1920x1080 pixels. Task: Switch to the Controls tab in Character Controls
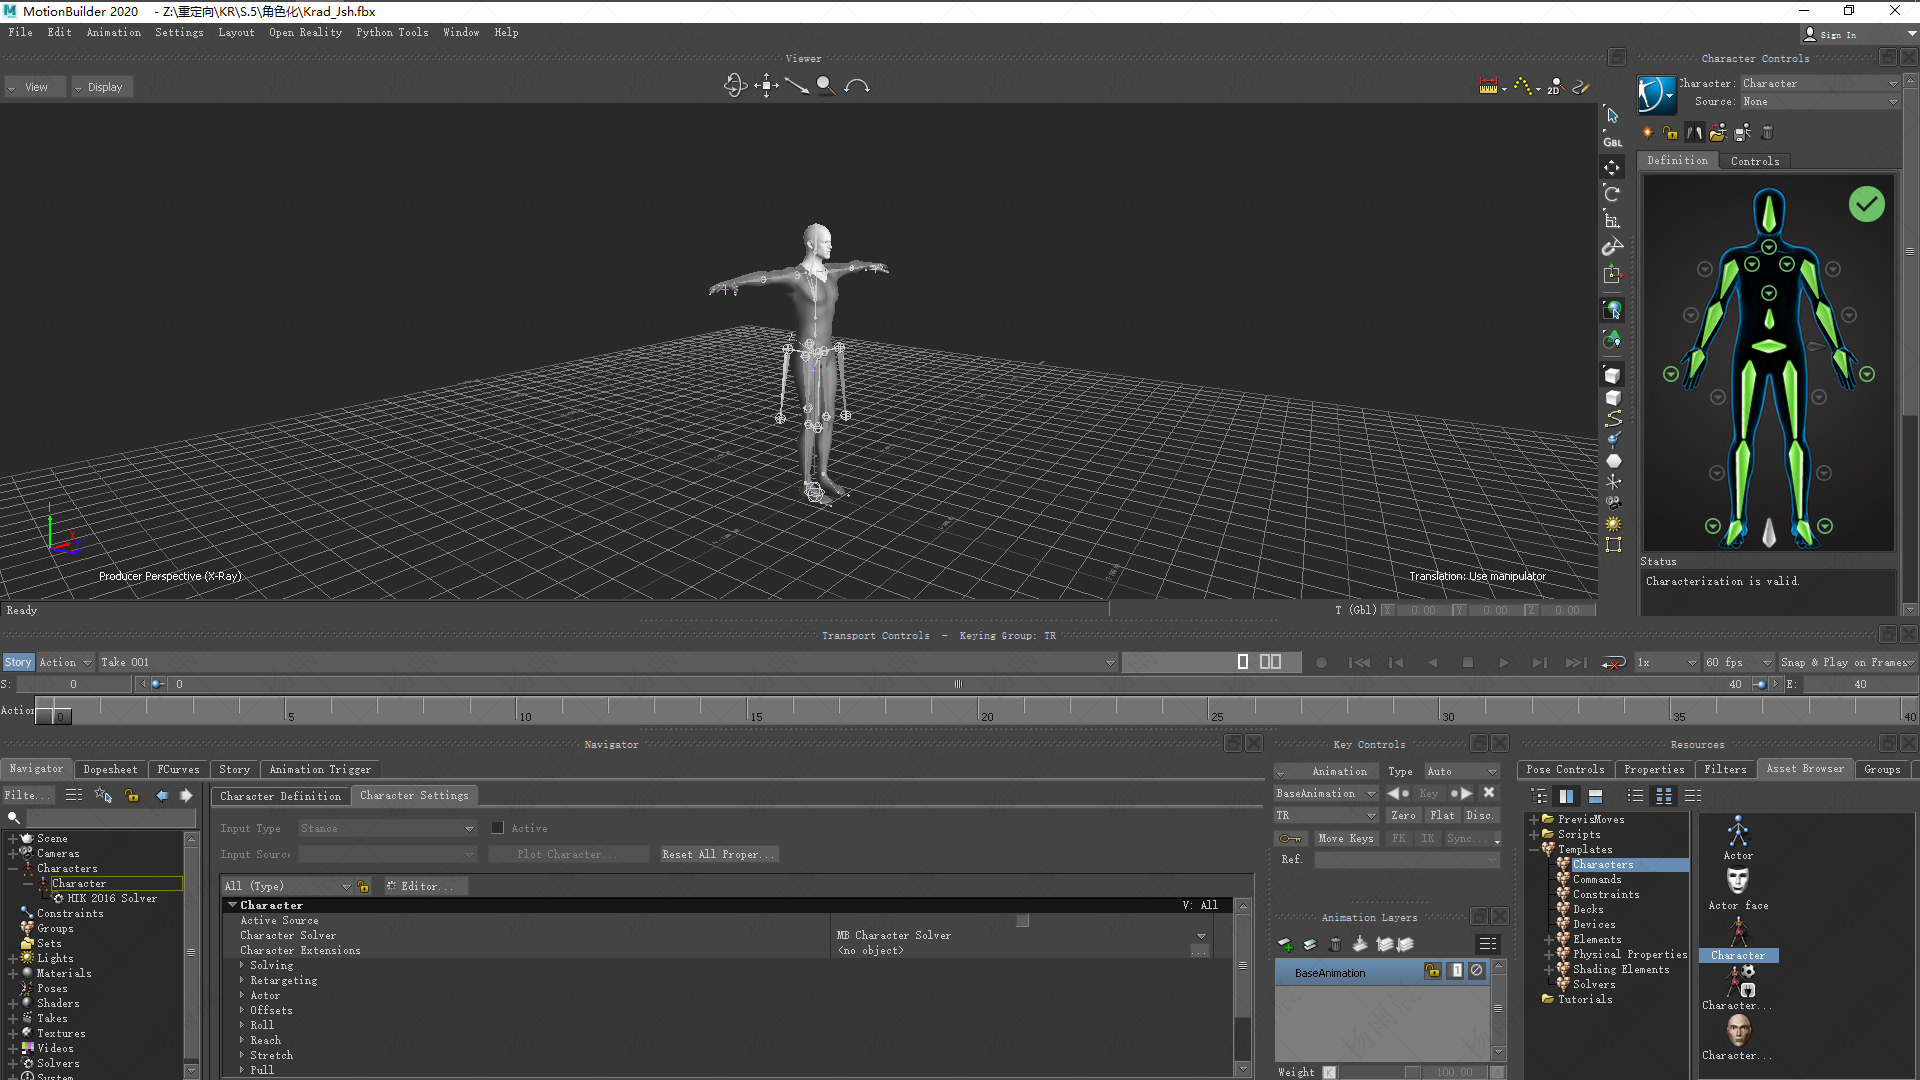[1756, 161]
